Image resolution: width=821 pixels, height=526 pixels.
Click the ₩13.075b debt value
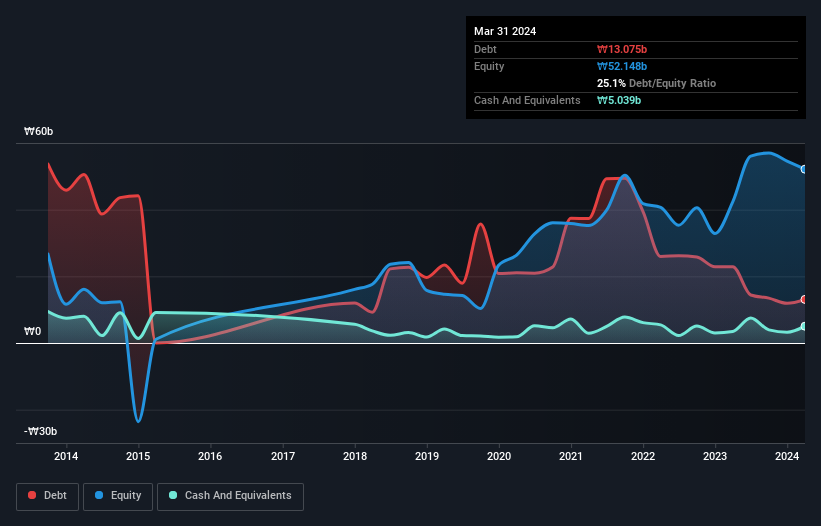[x=622, y=49]
